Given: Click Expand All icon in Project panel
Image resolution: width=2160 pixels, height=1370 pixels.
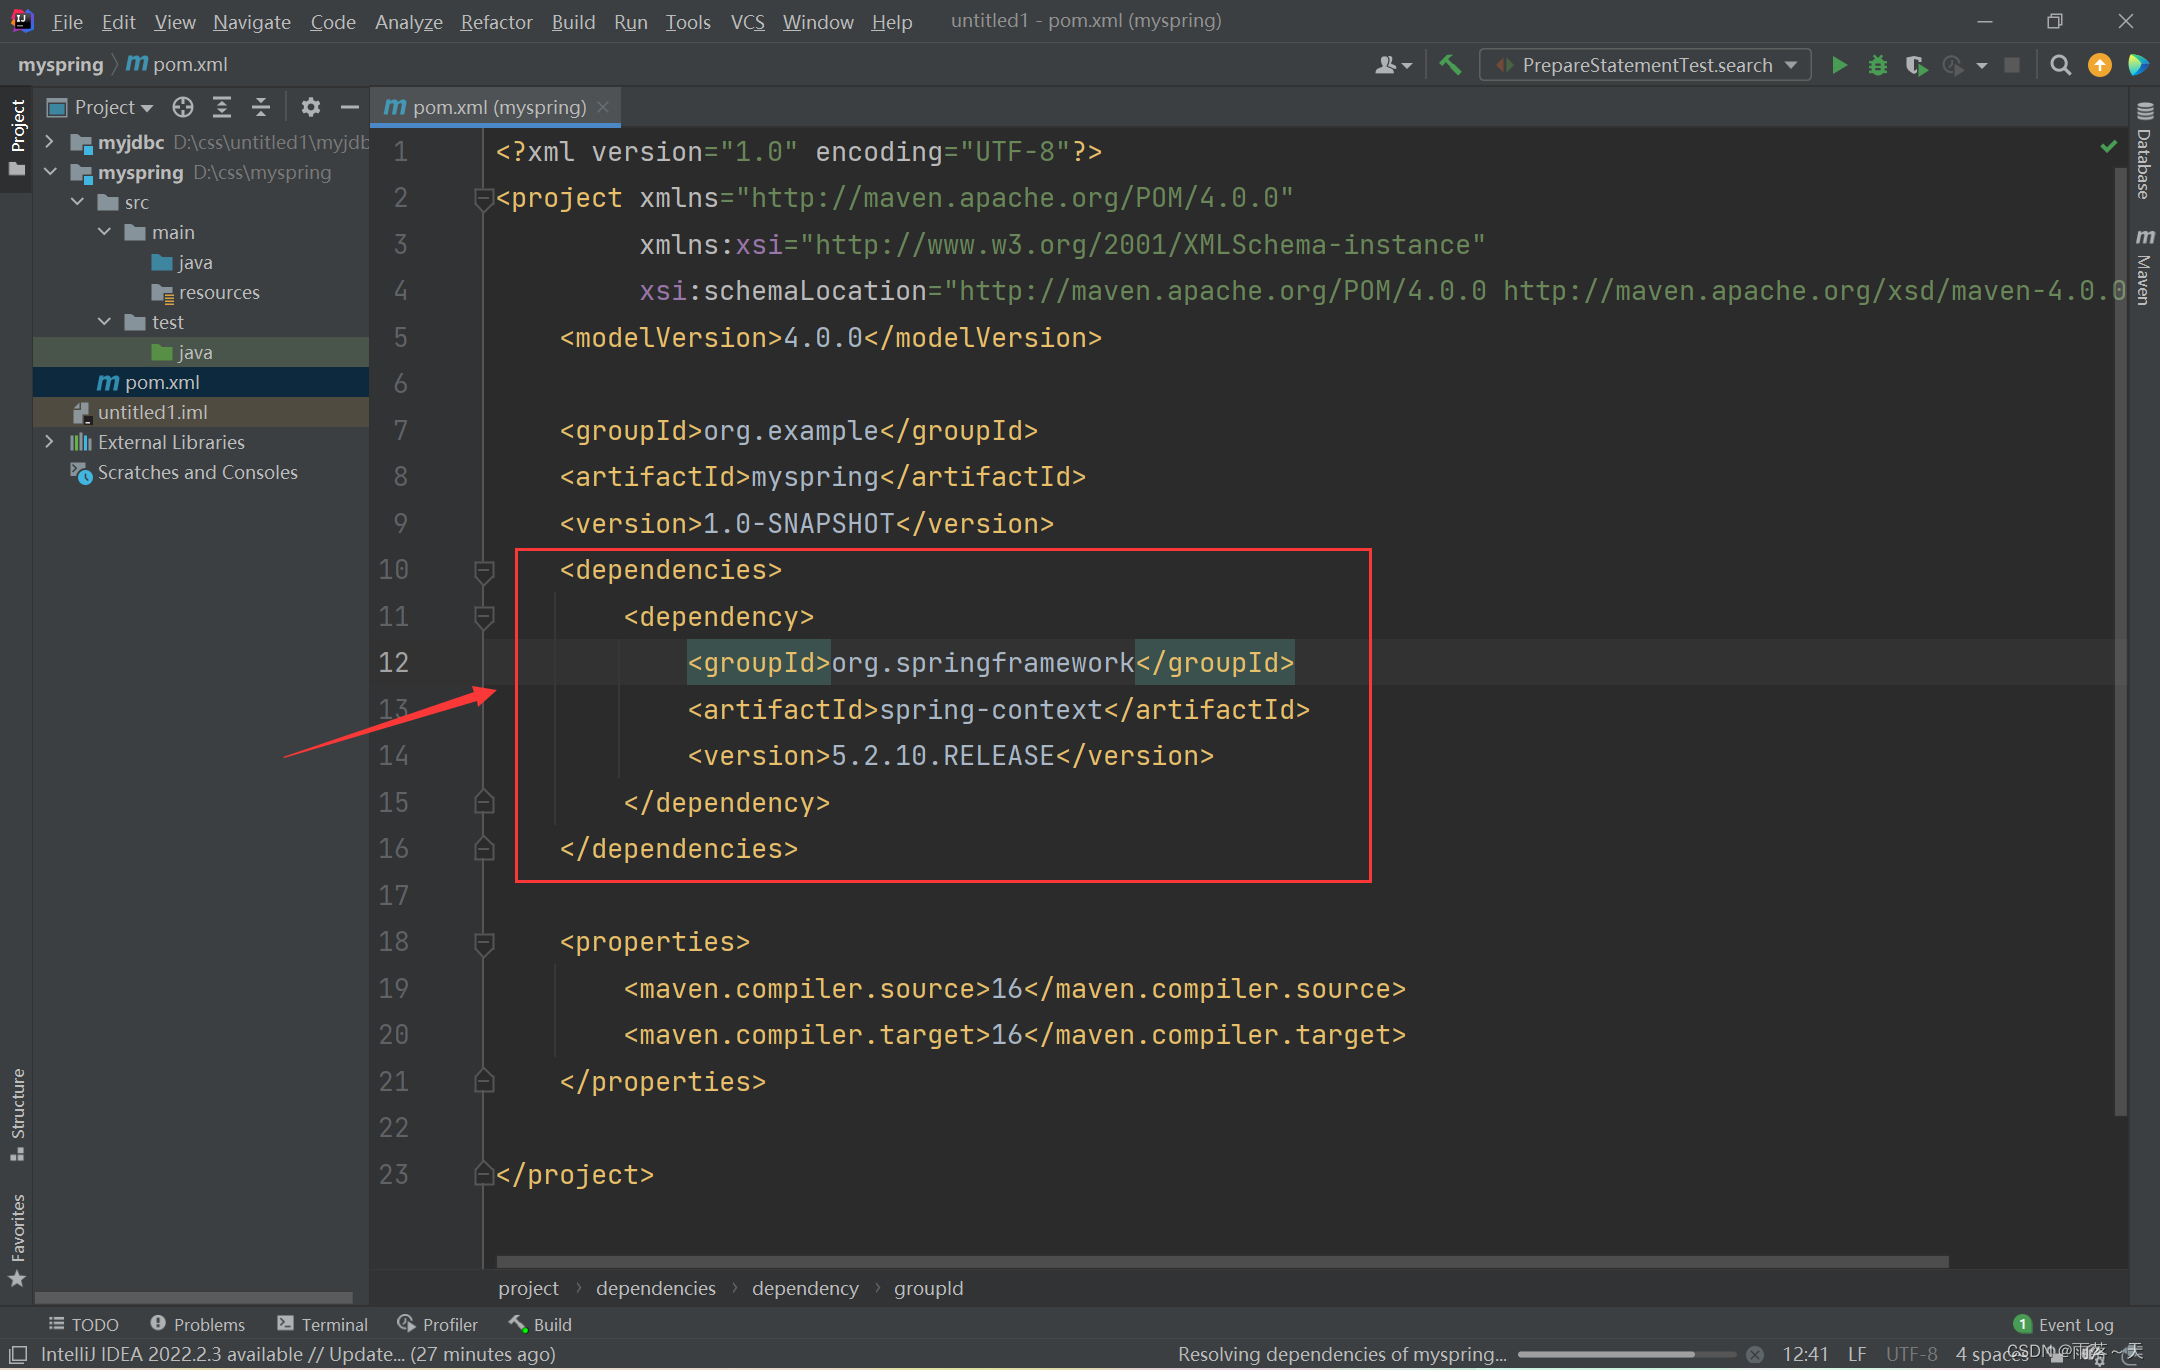Looking at the screenshot, I should pos(222,107).
